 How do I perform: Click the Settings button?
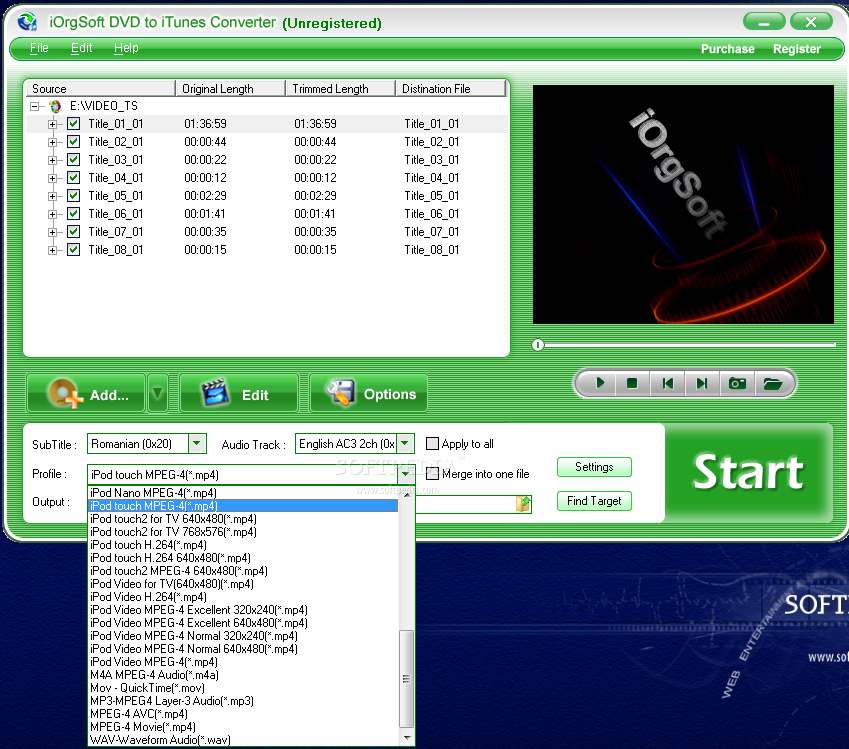point(594,467)
